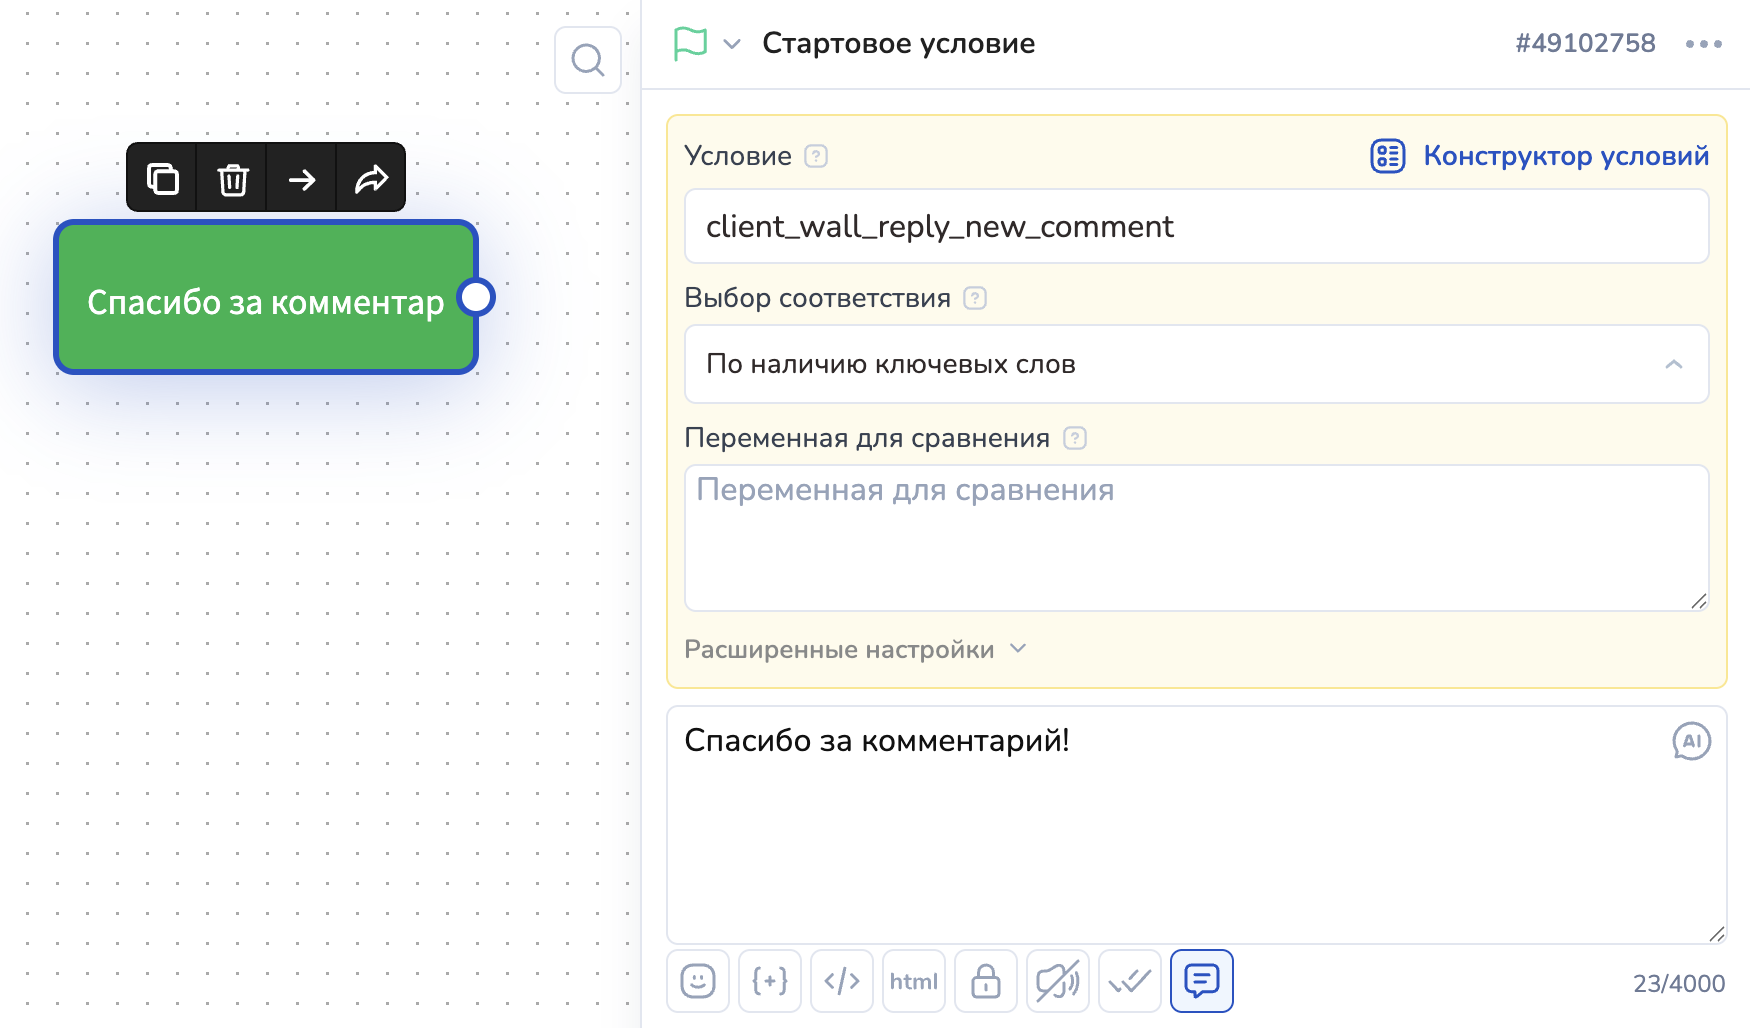The height and width of the screenshot is (1028, 1750).
Task: Click the right arrow icon above block
Action: [x=301, y=179]
